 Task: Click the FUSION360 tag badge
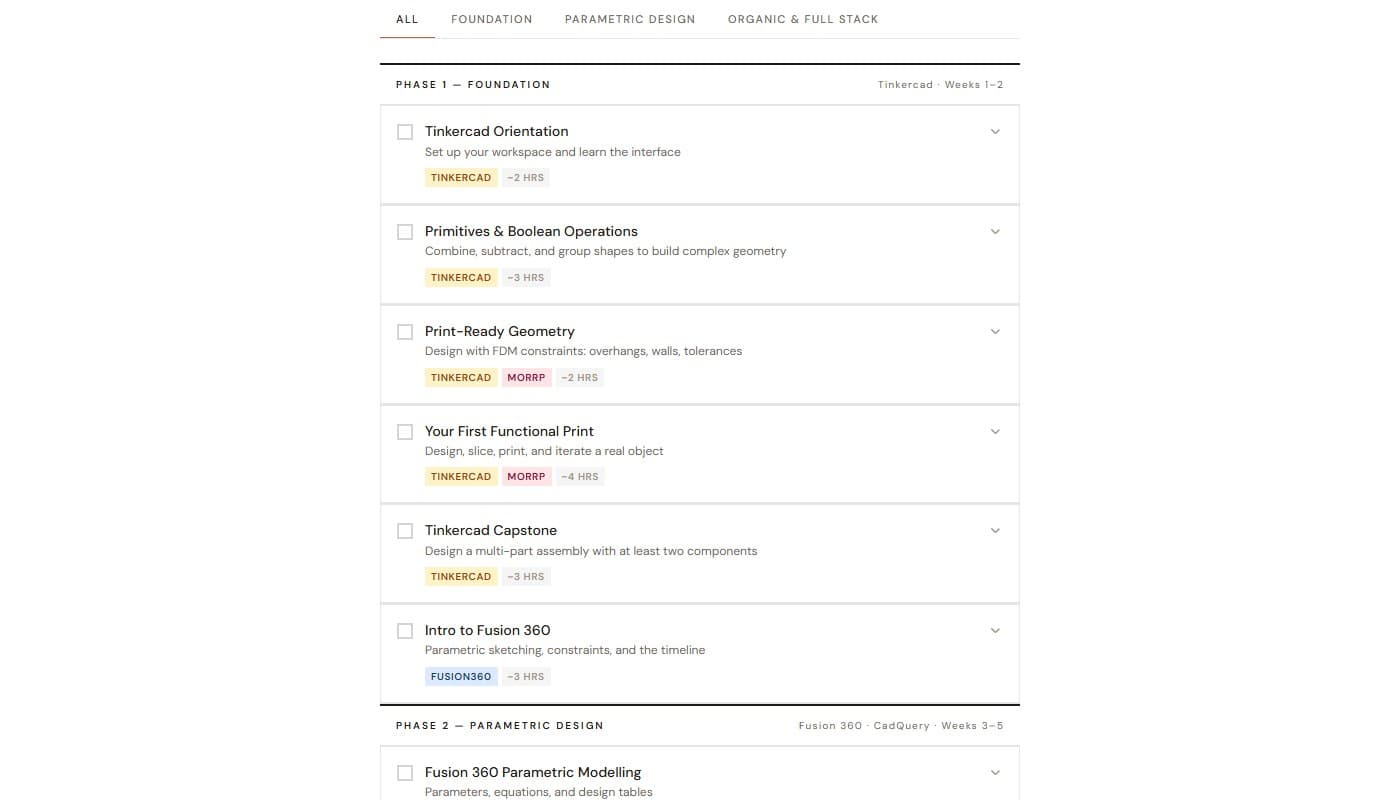point(461,677)
